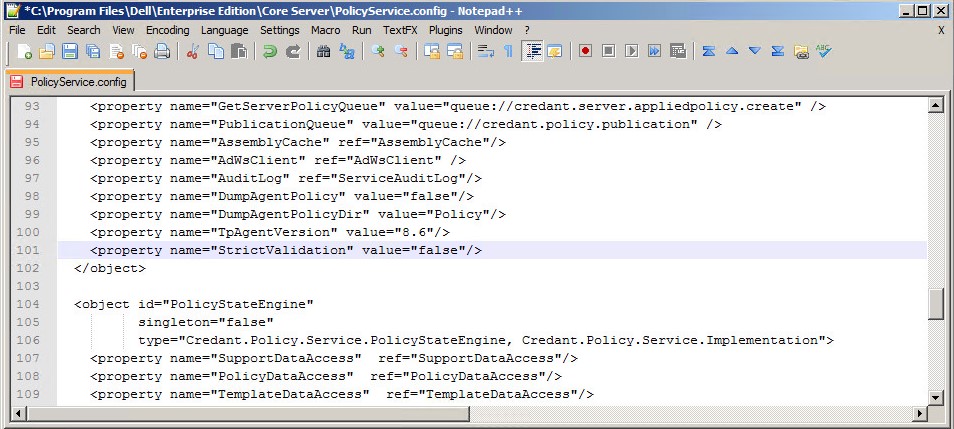Click the horizontal scrollbar thumb
954x429 pixels.
tap(248, 414)
